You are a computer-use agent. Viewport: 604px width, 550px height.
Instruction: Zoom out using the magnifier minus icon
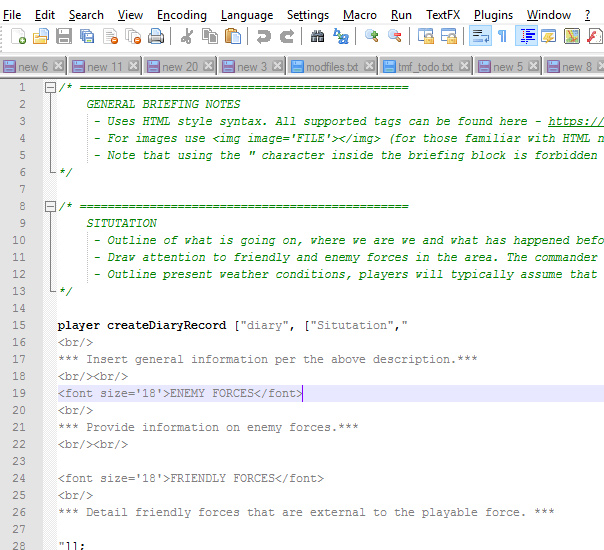[395, 36]
